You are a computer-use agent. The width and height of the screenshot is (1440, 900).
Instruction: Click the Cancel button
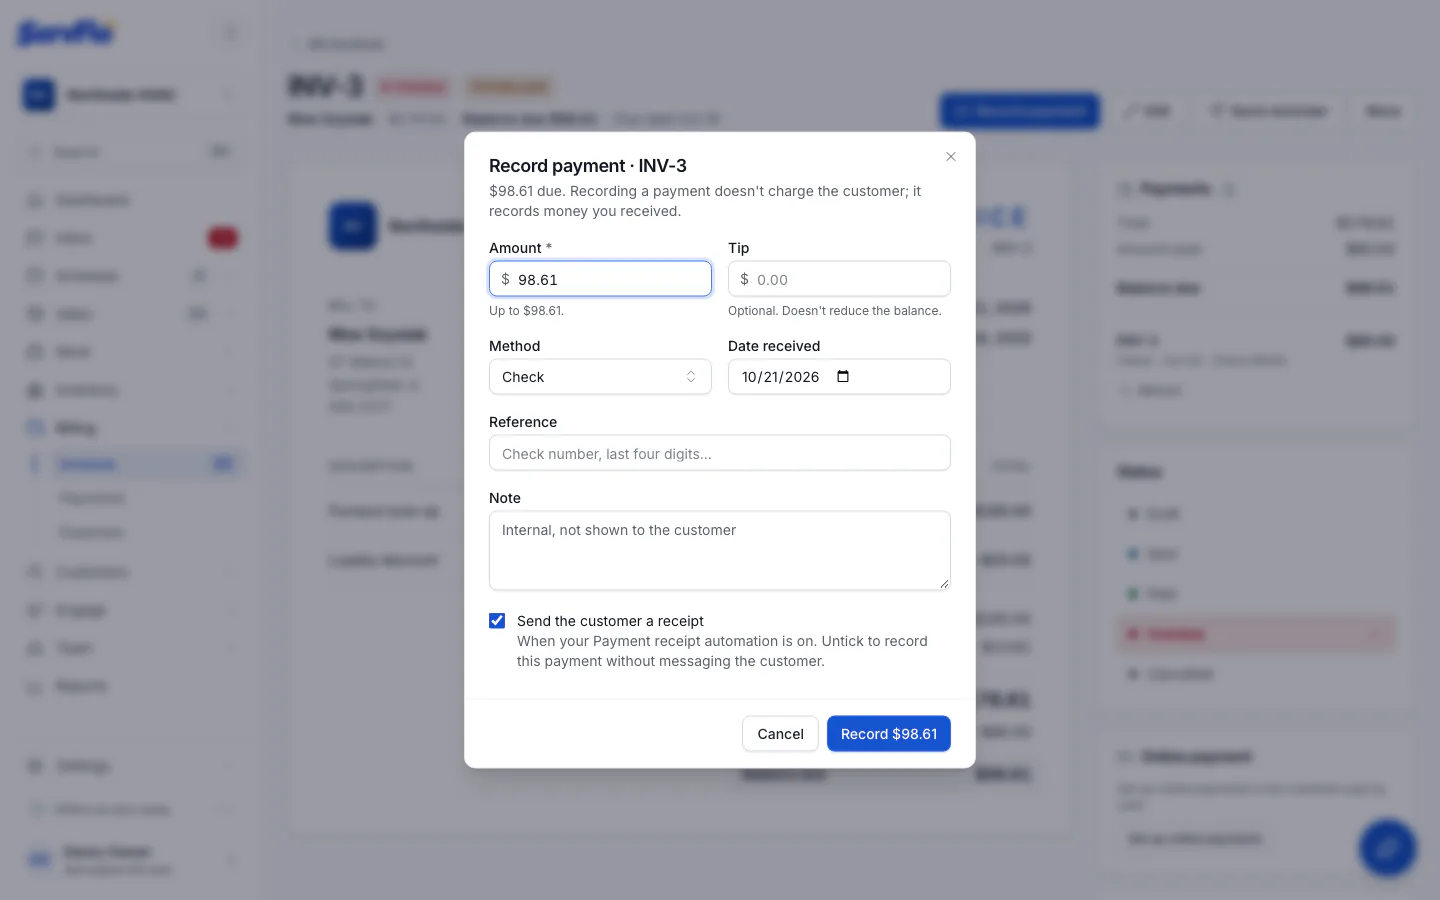pos(780,734)
